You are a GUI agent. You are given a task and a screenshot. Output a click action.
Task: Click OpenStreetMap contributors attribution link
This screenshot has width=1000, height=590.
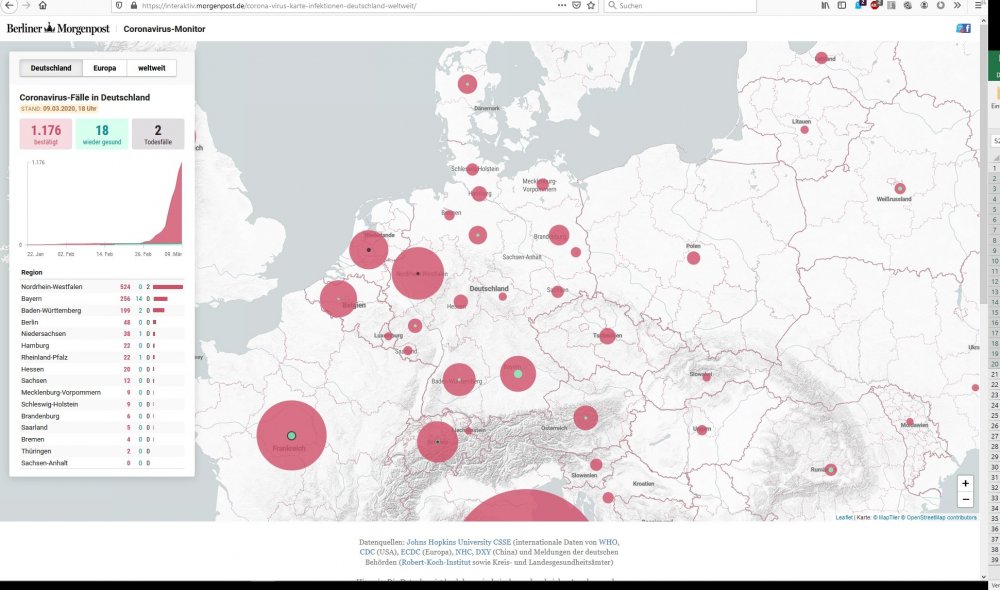pyautogui.click(x=941, y=517)
